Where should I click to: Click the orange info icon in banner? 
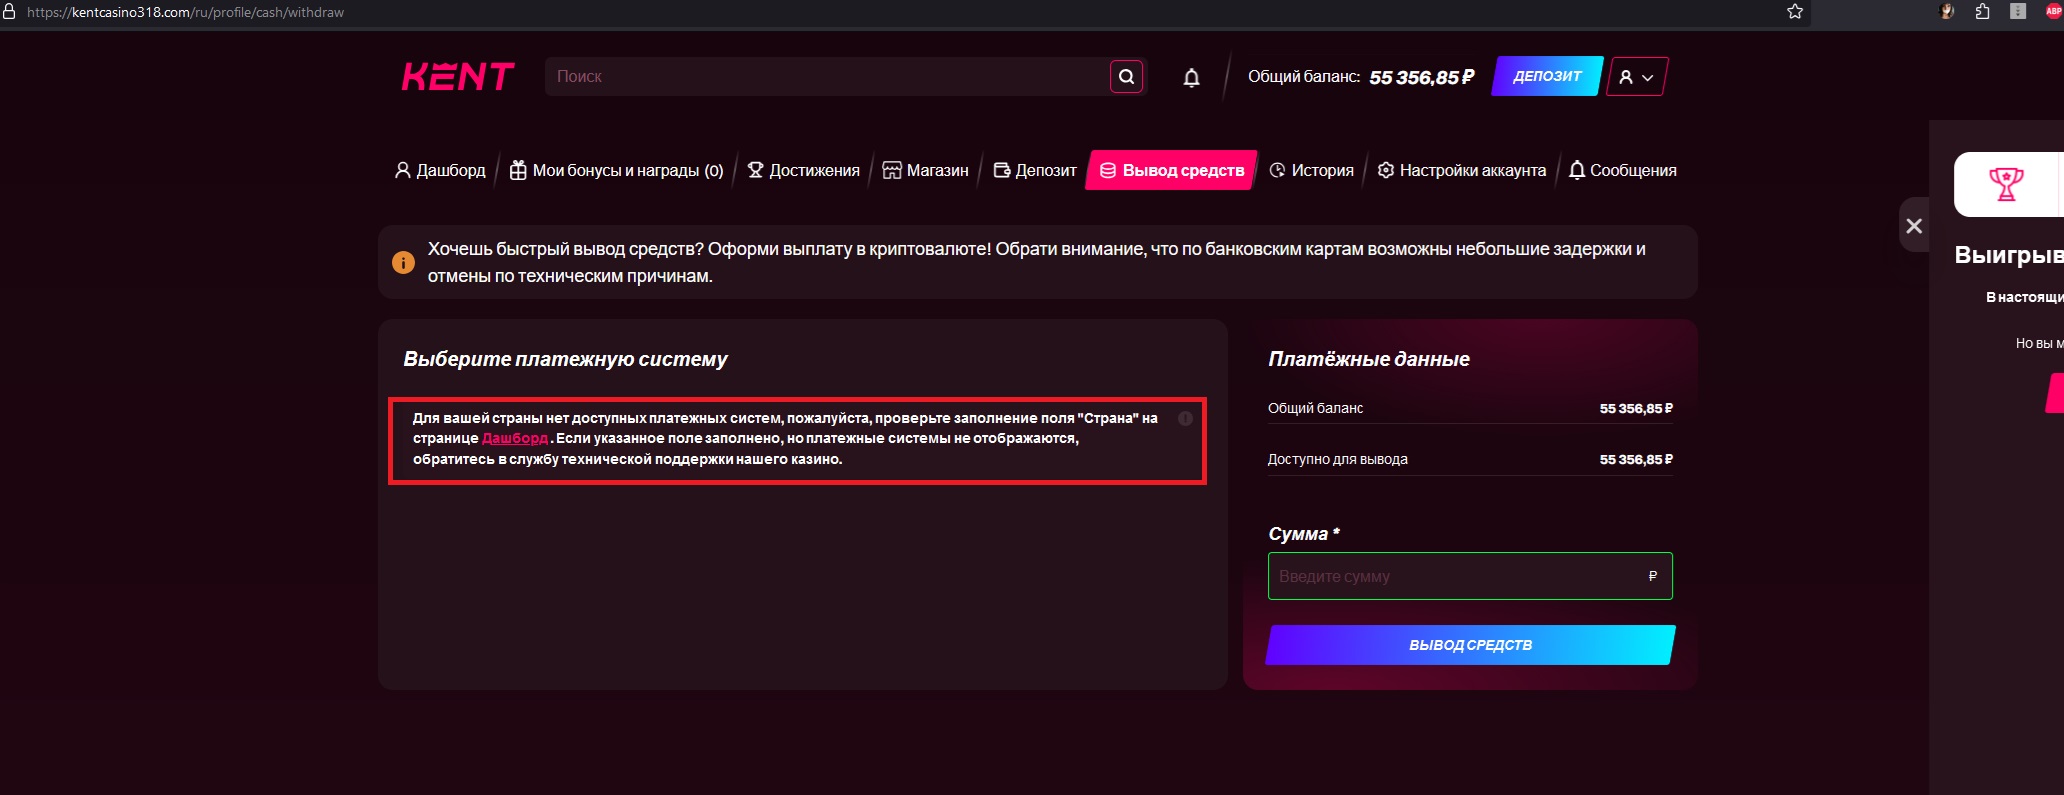tap(403, 263)
